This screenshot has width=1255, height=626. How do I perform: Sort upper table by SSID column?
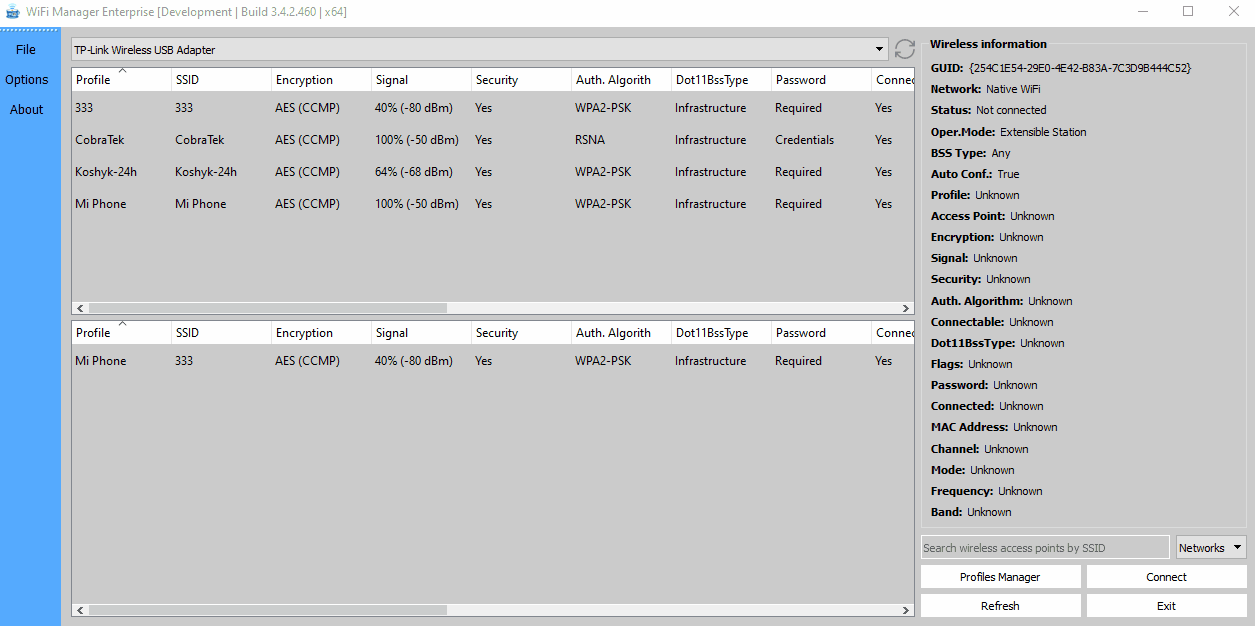click(x=221, y=79)
